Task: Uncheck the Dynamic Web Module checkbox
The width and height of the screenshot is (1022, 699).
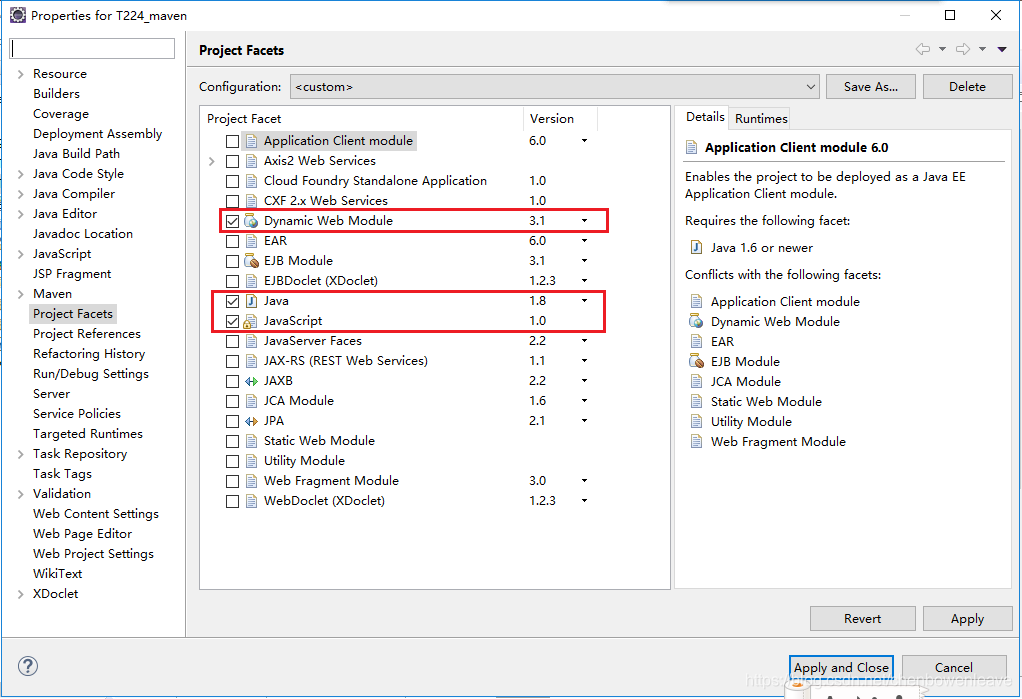Action: click(x=232, y=221)
